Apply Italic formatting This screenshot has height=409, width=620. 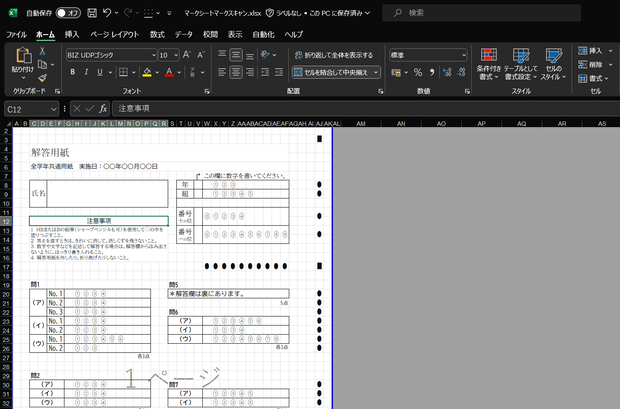point(86,72)
